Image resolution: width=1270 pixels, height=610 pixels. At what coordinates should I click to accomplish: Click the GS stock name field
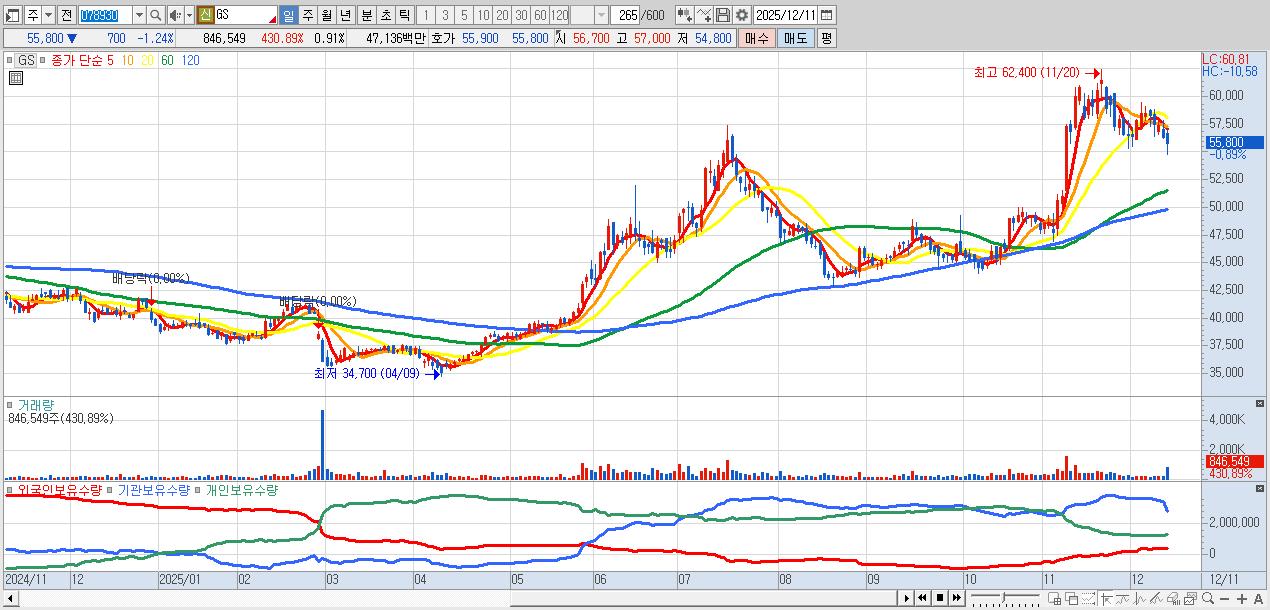coord(246,15)
